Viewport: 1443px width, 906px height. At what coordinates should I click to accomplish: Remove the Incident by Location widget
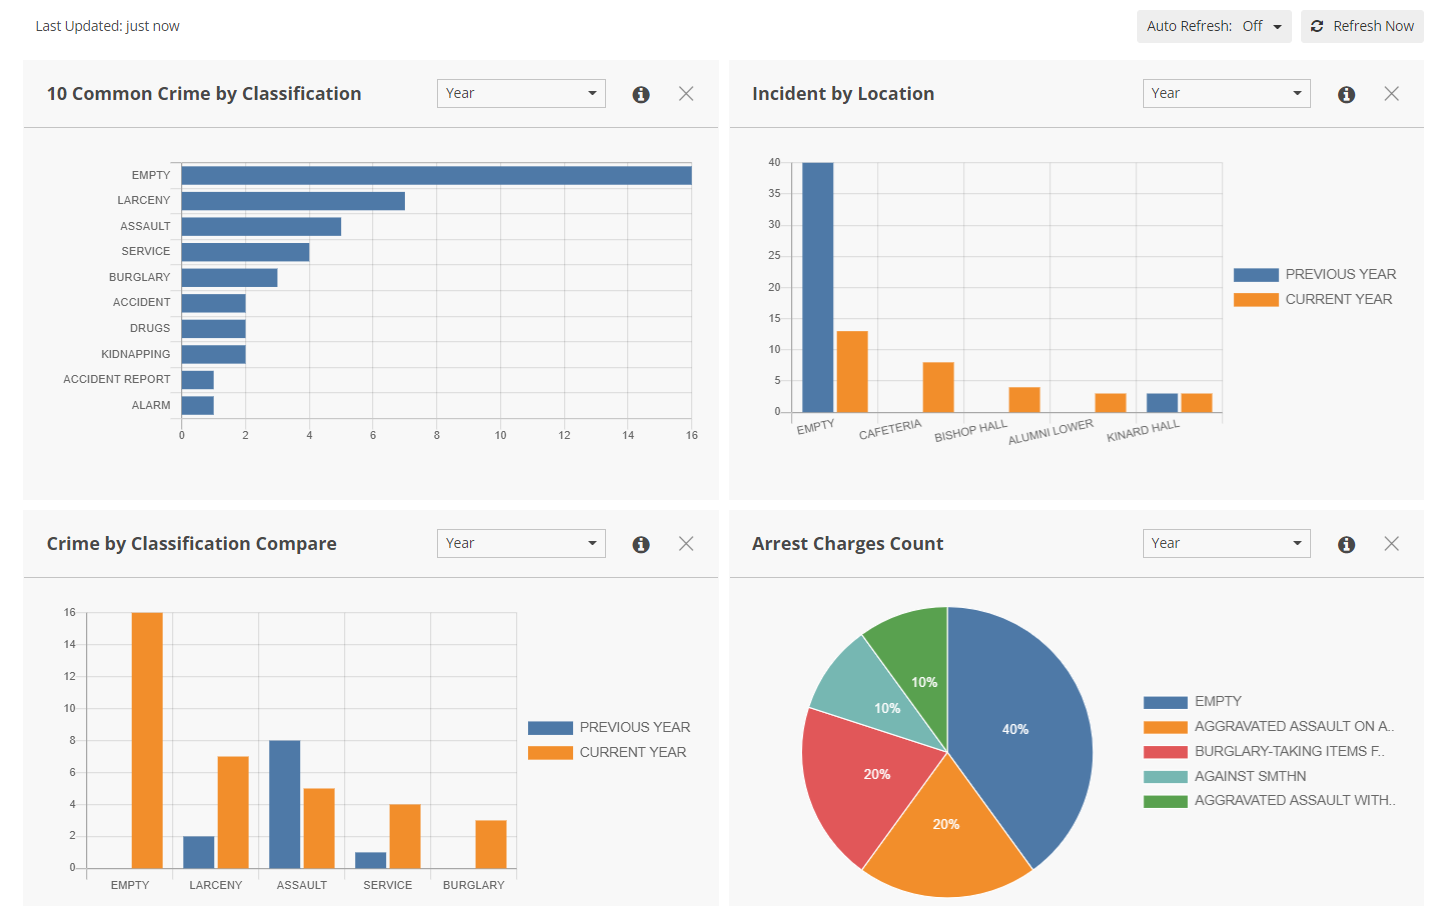(x=1391, y=93)
